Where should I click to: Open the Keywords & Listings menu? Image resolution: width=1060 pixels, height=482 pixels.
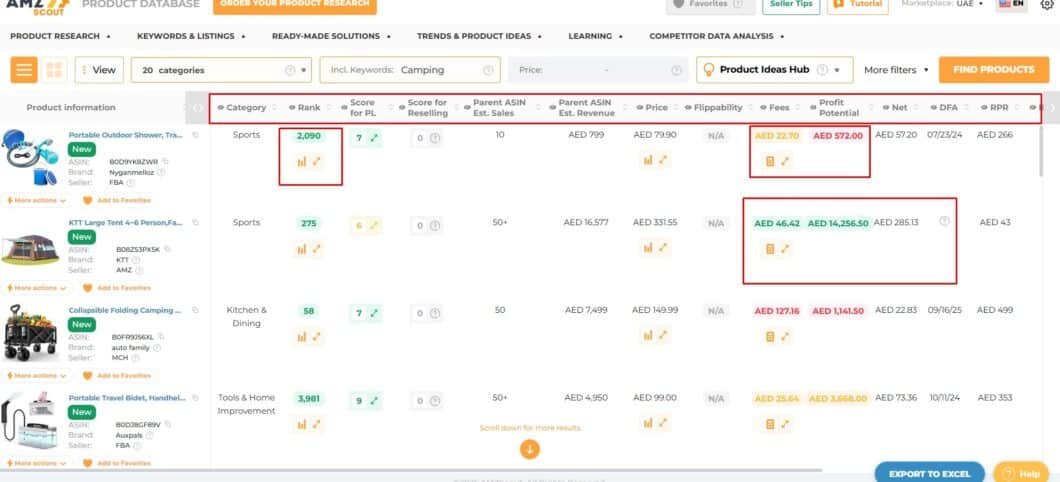[x=190, y=36]
